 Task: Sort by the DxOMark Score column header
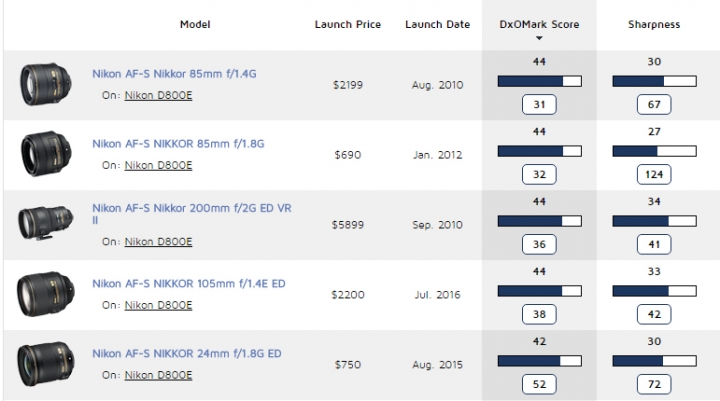(539, 23)
